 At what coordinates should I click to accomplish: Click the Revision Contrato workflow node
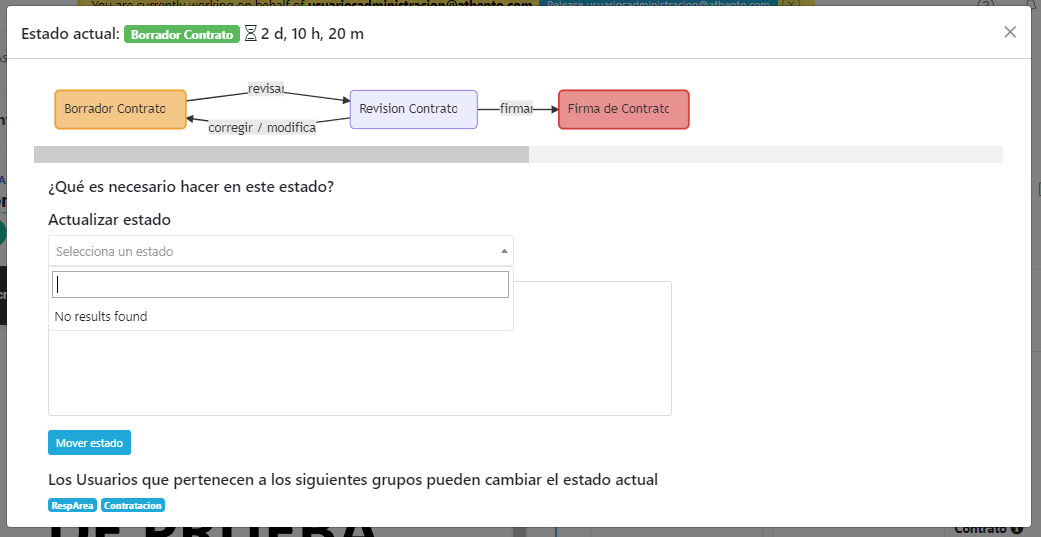click(413, 109)
